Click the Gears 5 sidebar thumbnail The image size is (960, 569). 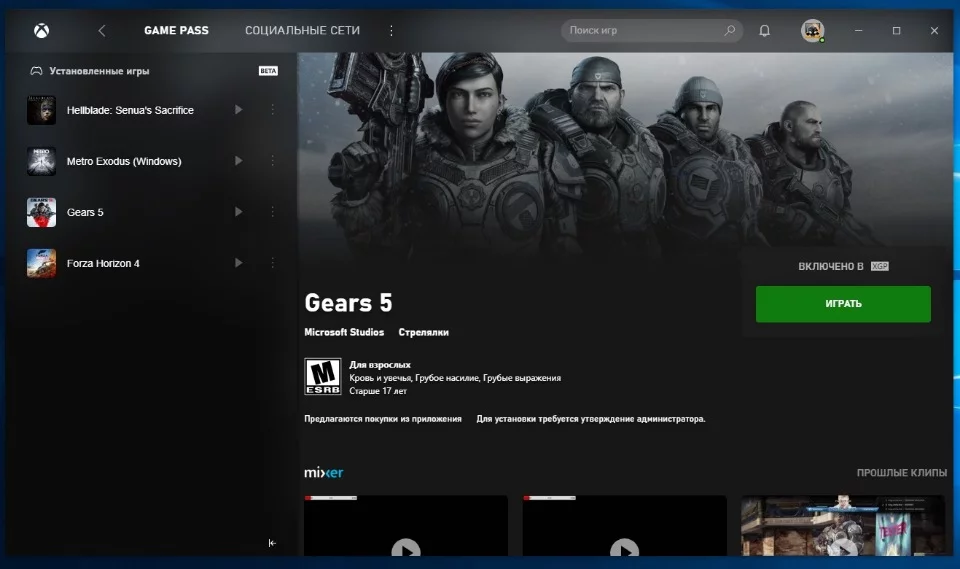point(42,212)
